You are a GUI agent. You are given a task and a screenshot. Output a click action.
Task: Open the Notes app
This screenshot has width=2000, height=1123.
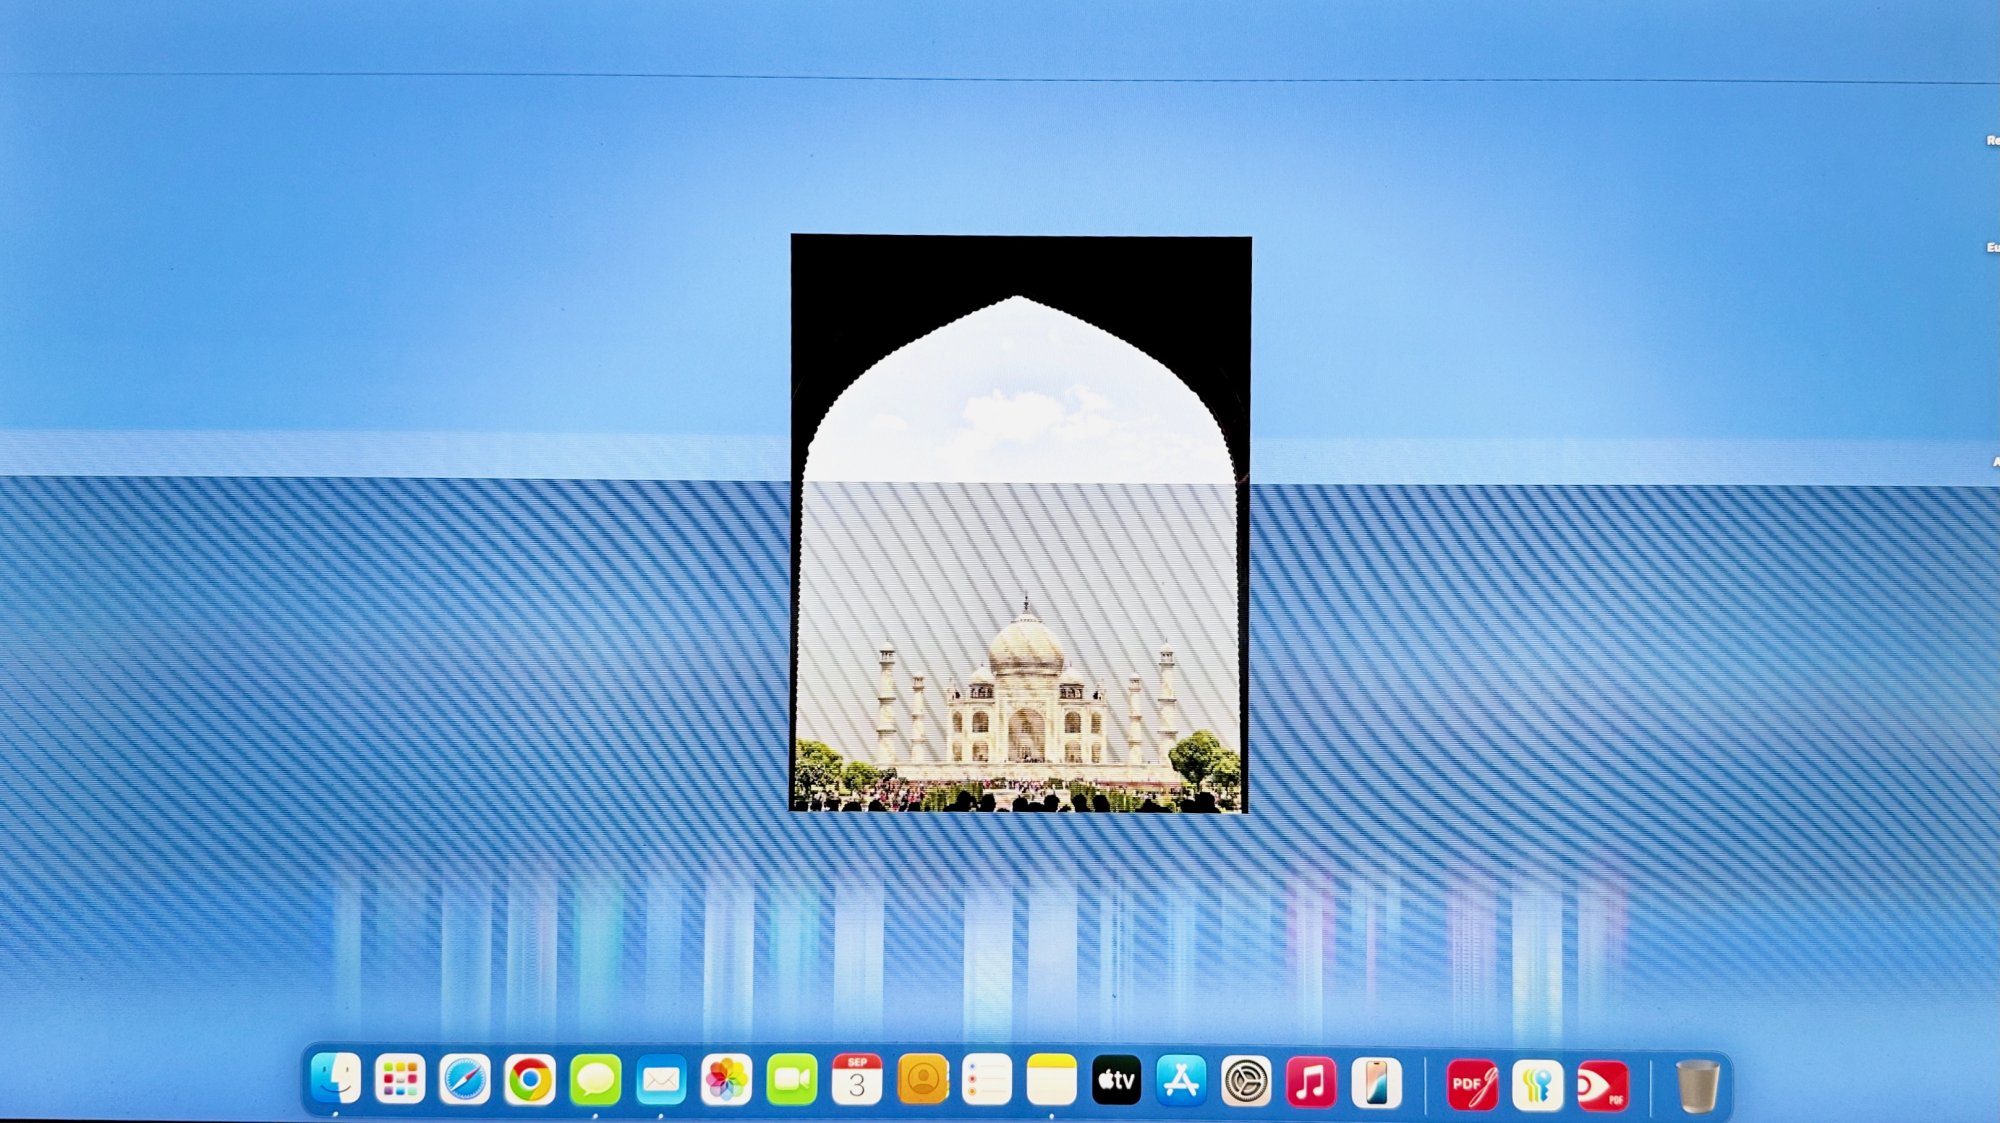(1052, 1080)
